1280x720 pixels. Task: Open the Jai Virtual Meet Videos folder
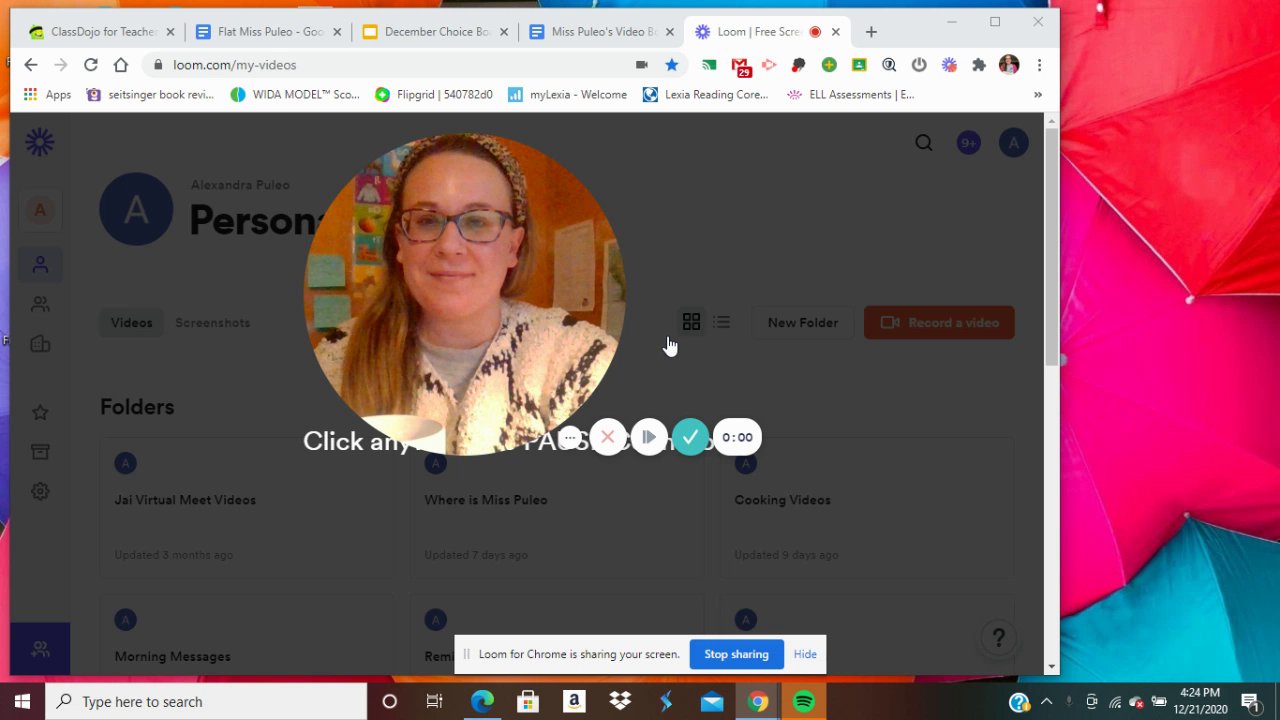[247, 507]
